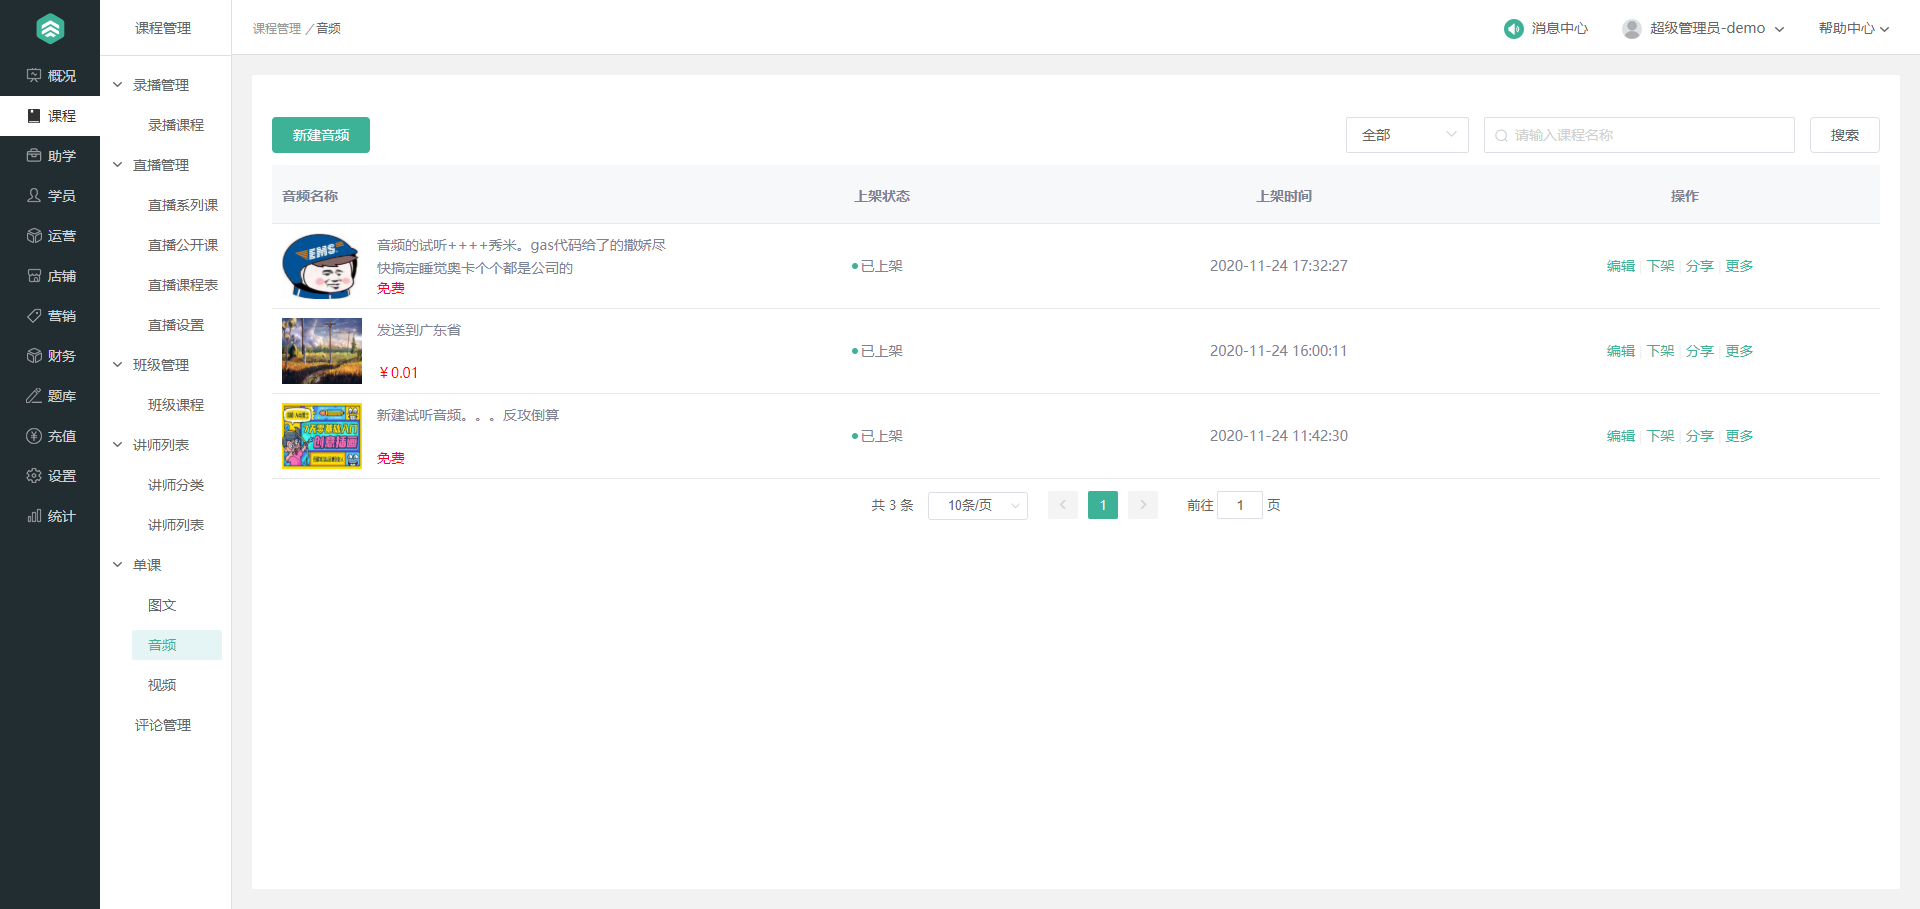
Task: Open the 统计 bar chart icon
Action: (x=34, y=516)
